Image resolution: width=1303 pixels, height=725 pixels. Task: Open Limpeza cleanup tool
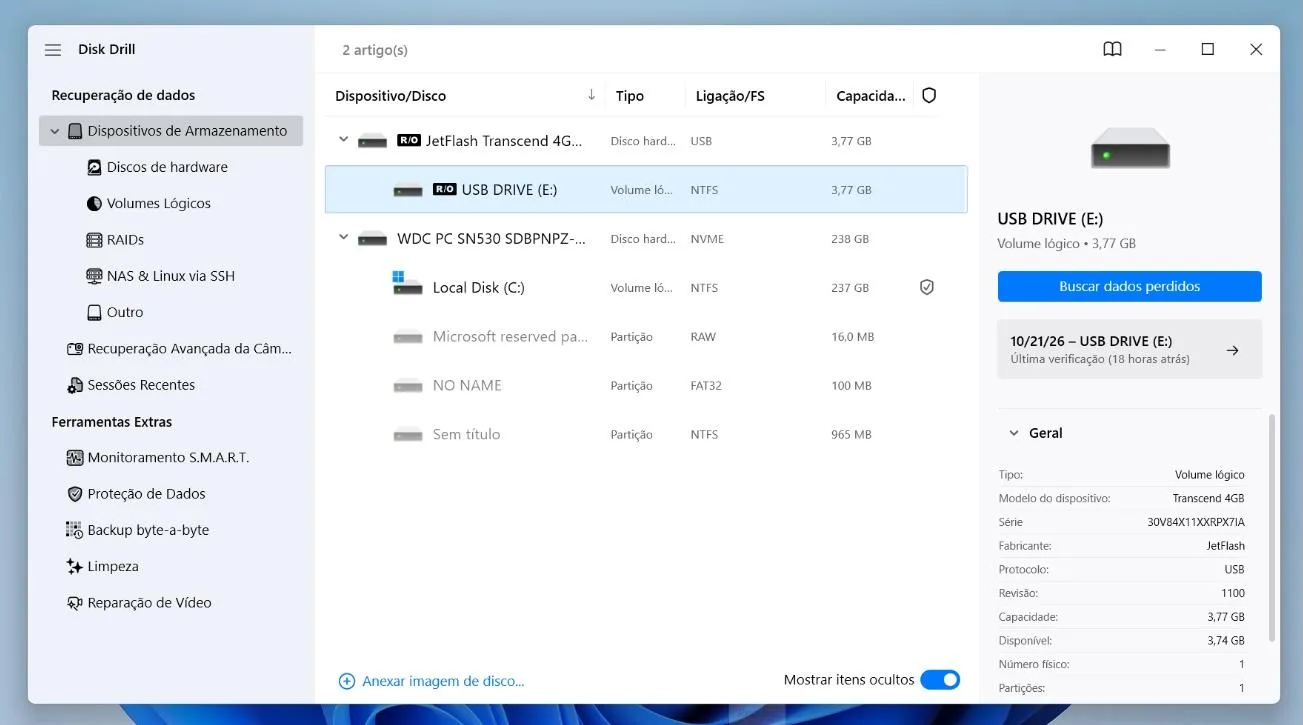(103, 566)
